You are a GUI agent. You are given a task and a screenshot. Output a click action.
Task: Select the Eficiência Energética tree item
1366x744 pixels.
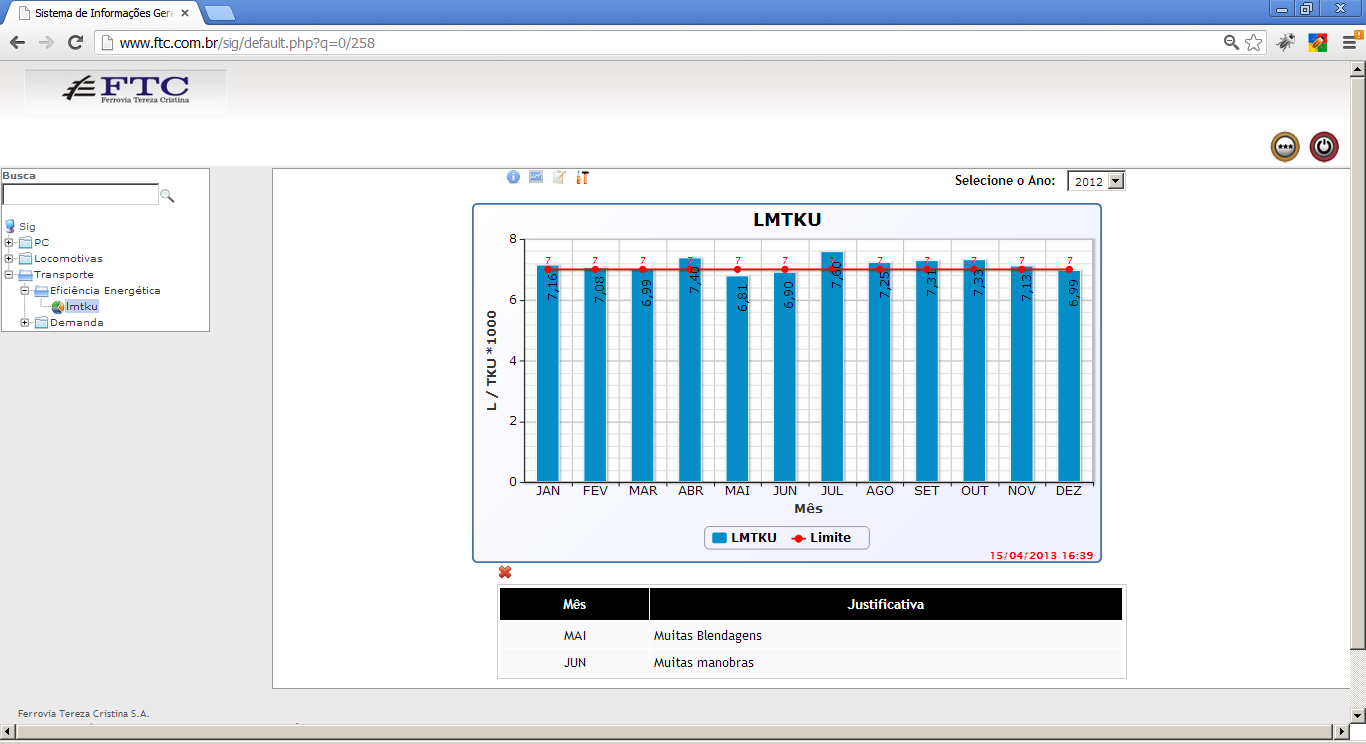(x=105, y=291)
